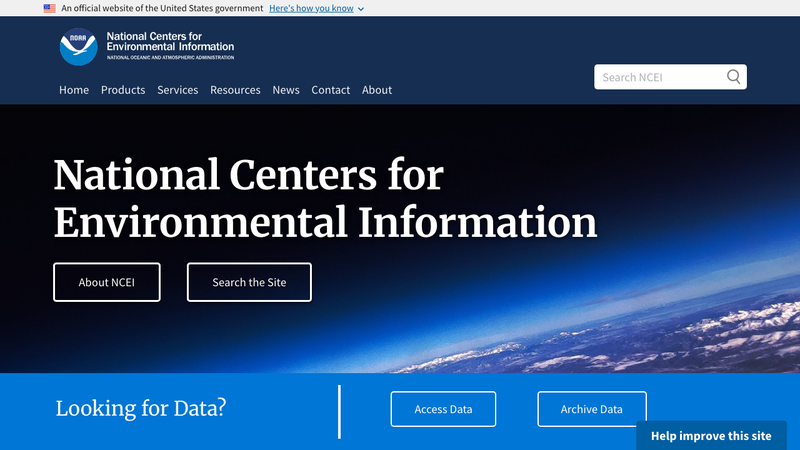Click the NOAA logo emblem
This screenshot has width=800, height=450.
click(78, 46)
